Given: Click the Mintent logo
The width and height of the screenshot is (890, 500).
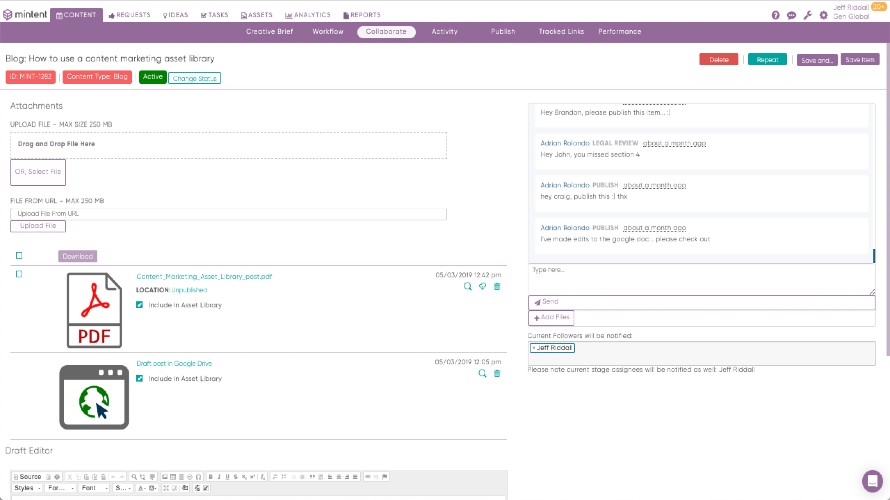Looking at the screenshot, I should (x=26, y=15).
